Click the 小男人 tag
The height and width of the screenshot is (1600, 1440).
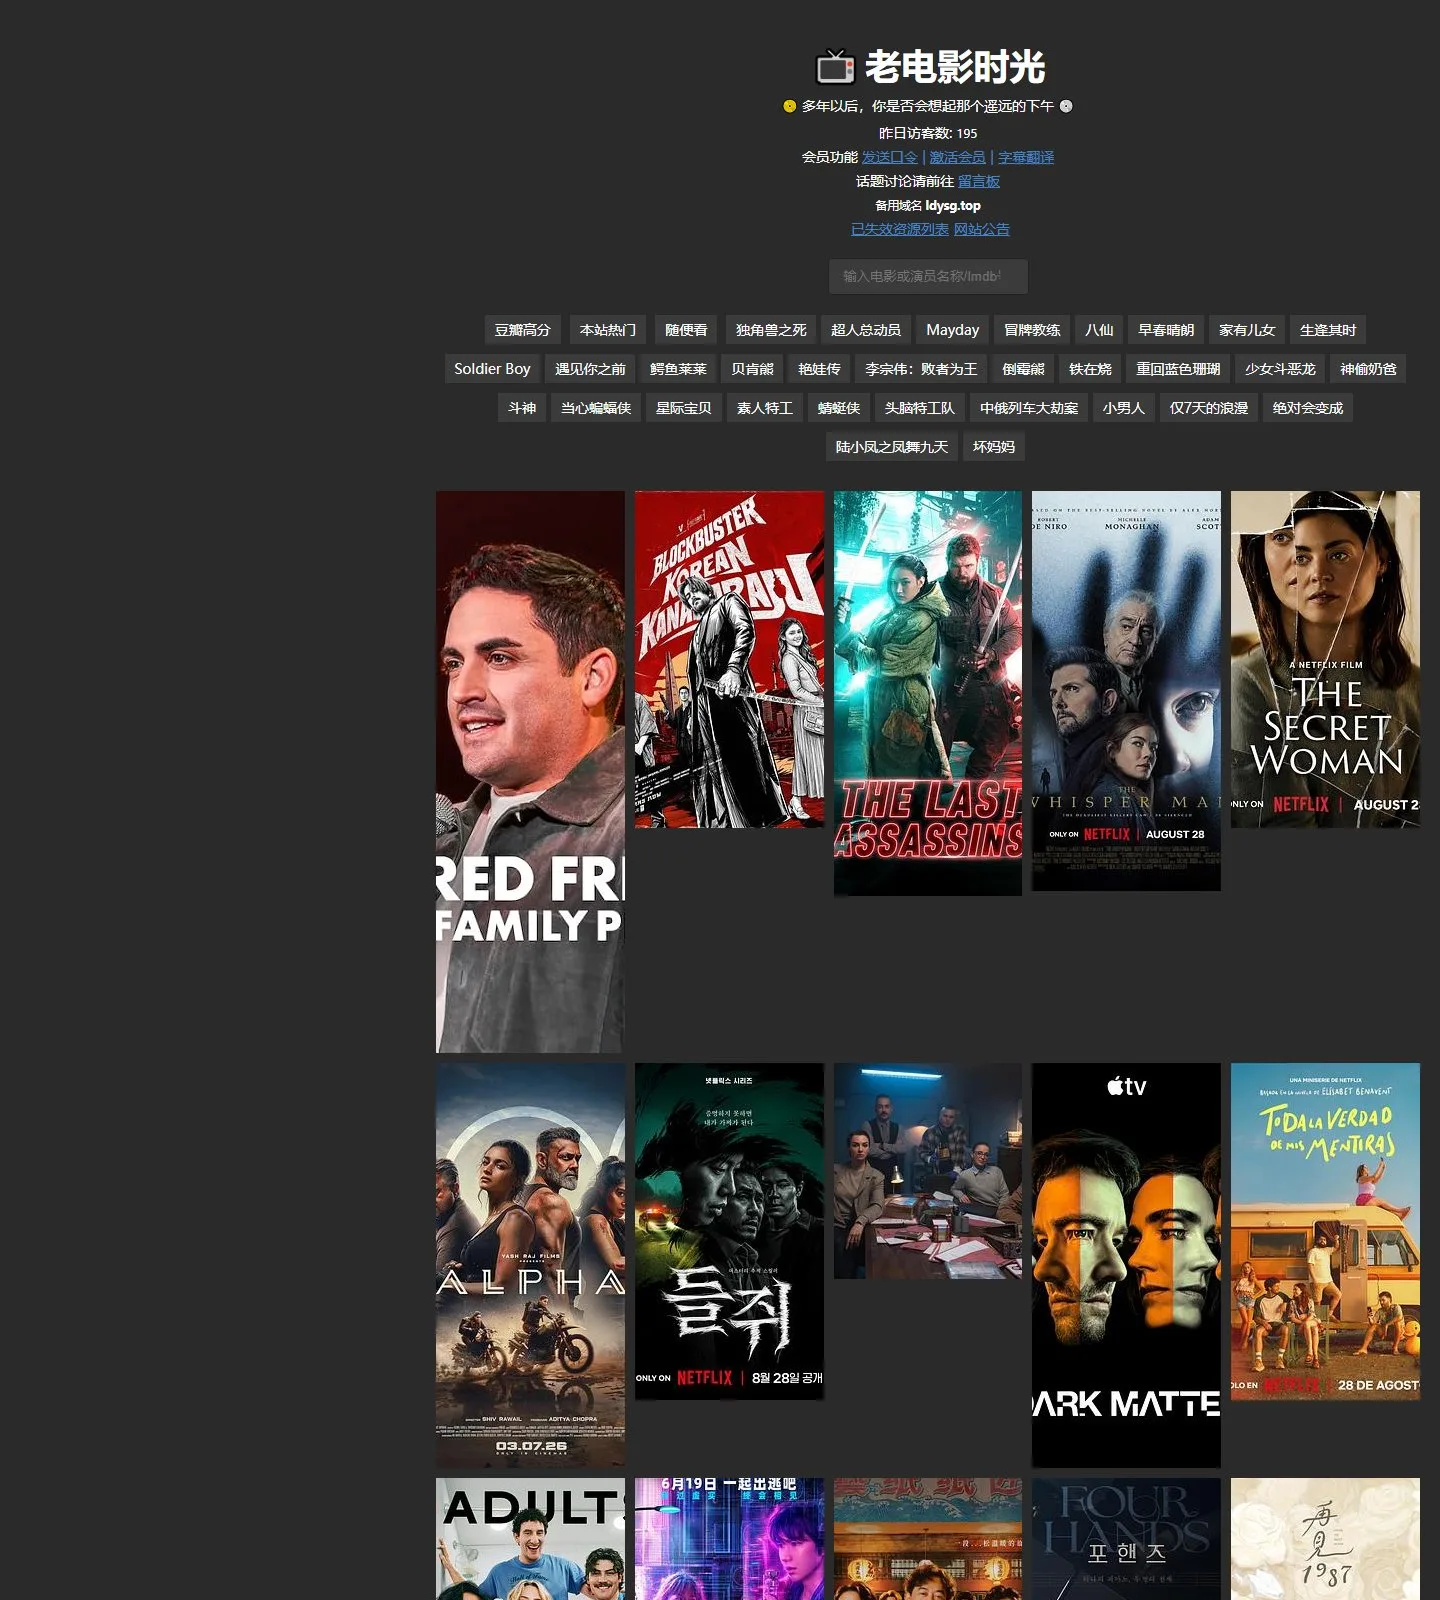(1123, 408)
